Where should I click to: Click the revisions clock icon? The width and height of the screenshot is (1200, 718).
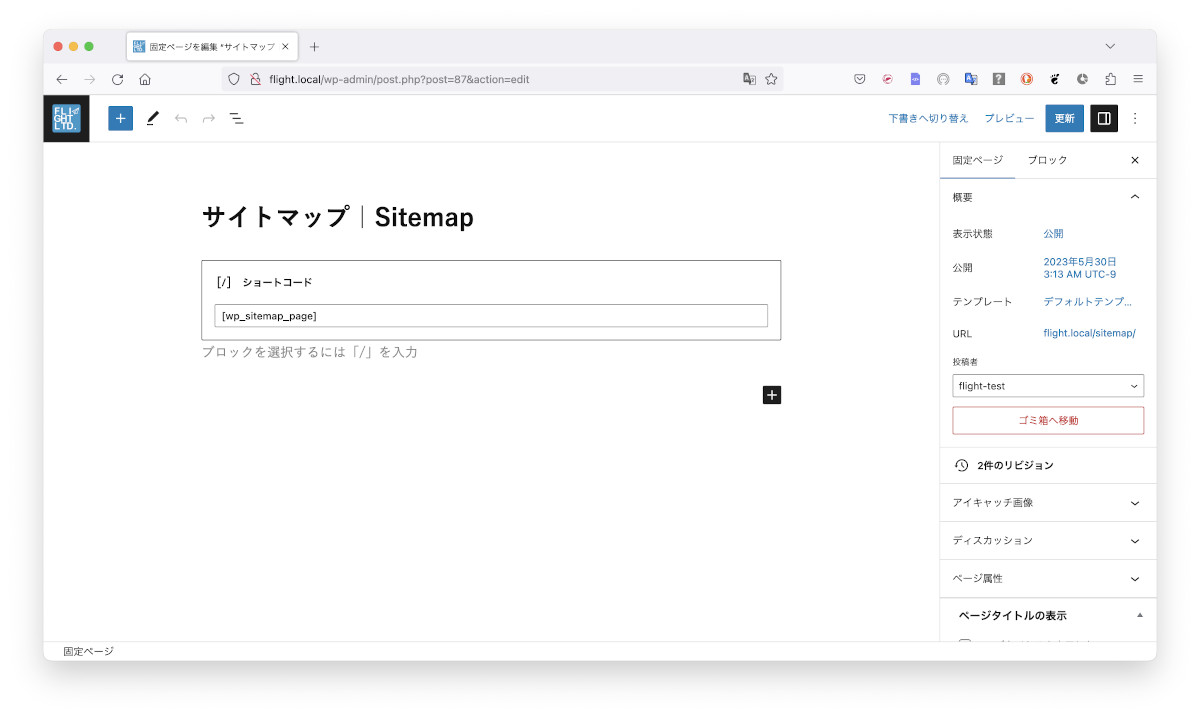[962, 465]
